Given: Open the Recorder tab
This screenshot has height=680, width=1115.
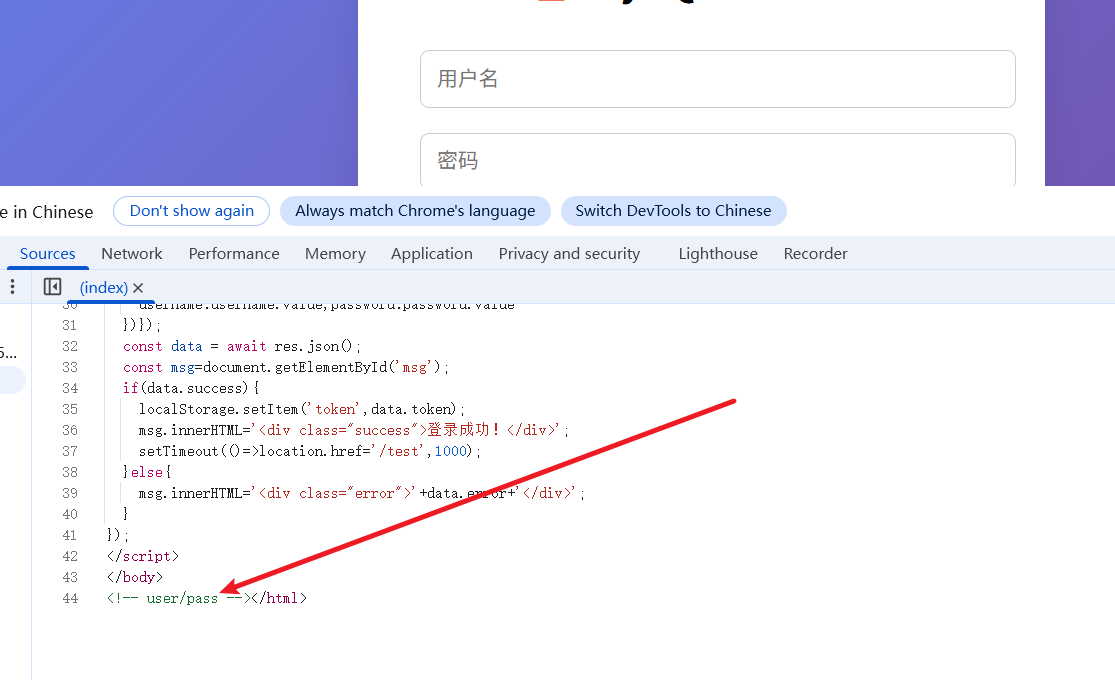Looking at the screenshot, I should pyautogui.click(x=816, y=254).
